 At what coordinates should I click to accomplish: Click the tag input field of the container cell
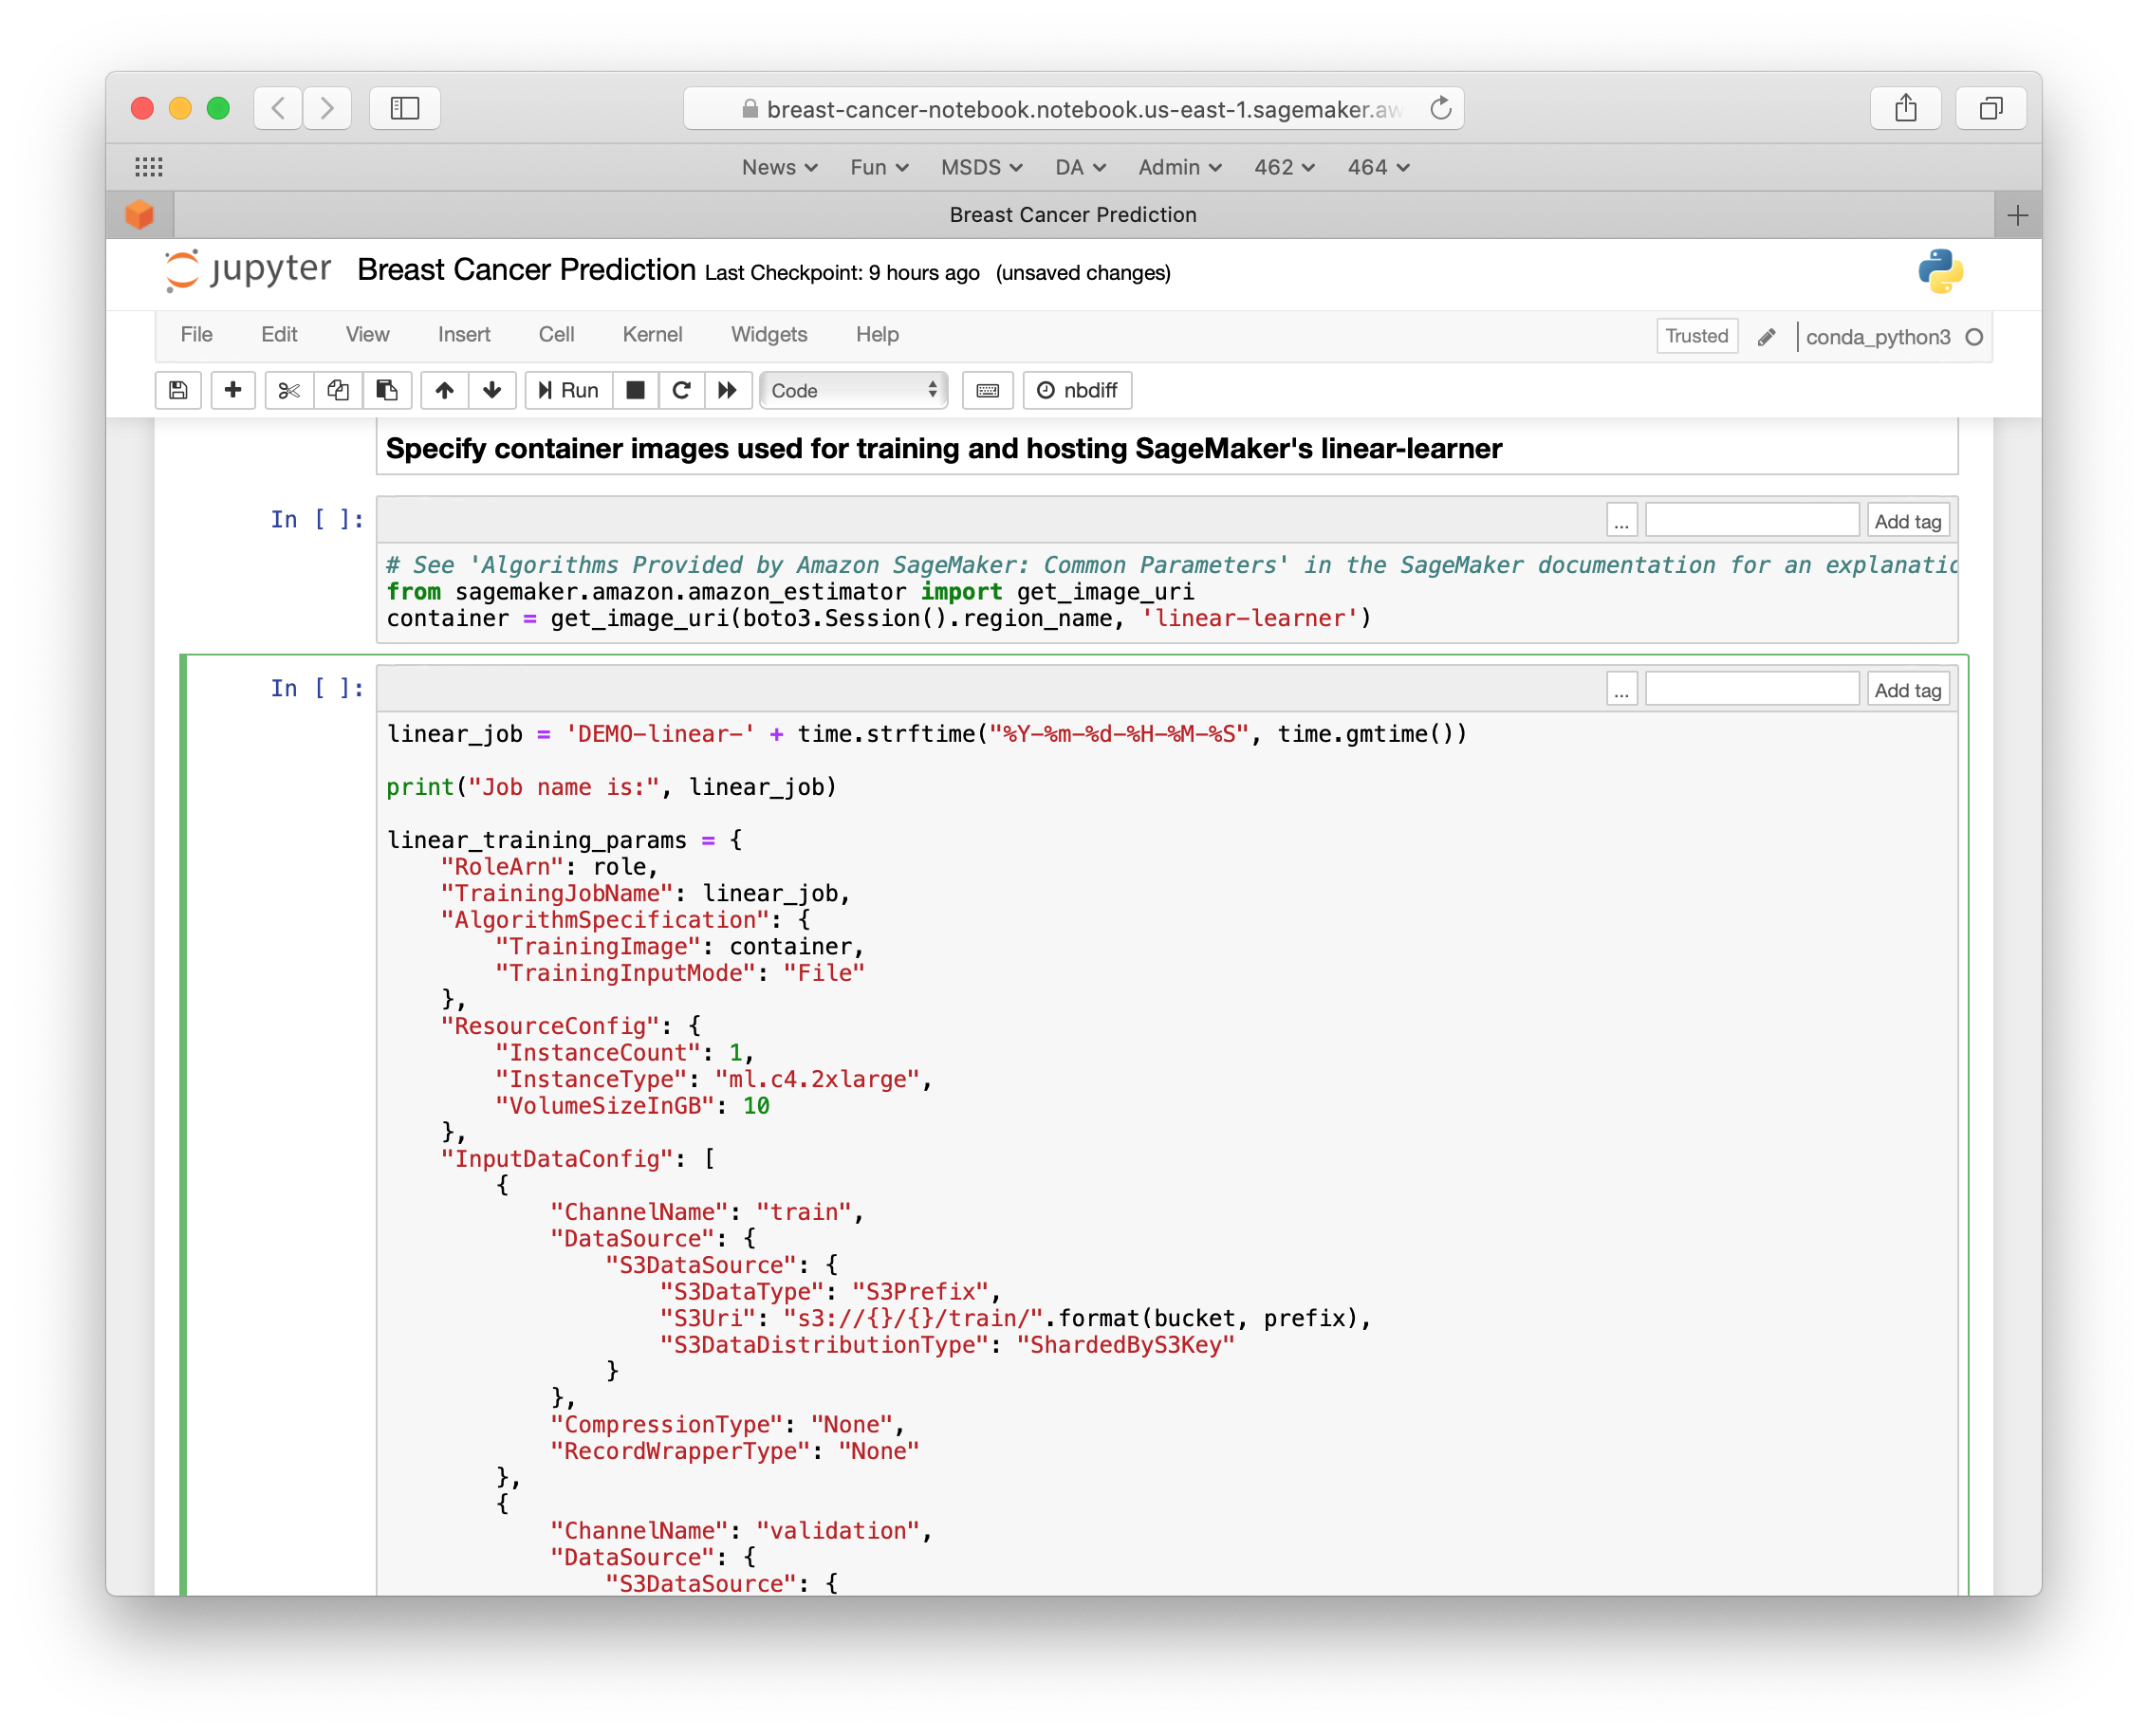1752,521
